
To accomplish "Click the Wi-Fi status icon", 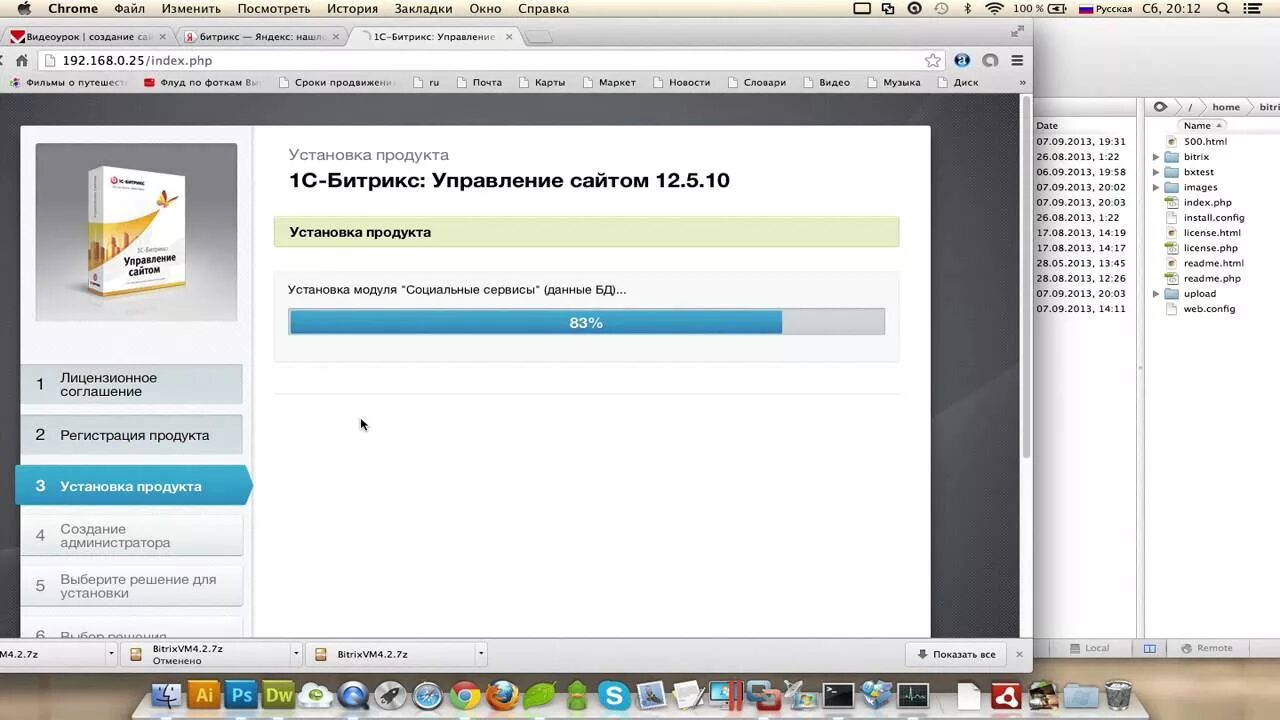I will coord(994,8).
